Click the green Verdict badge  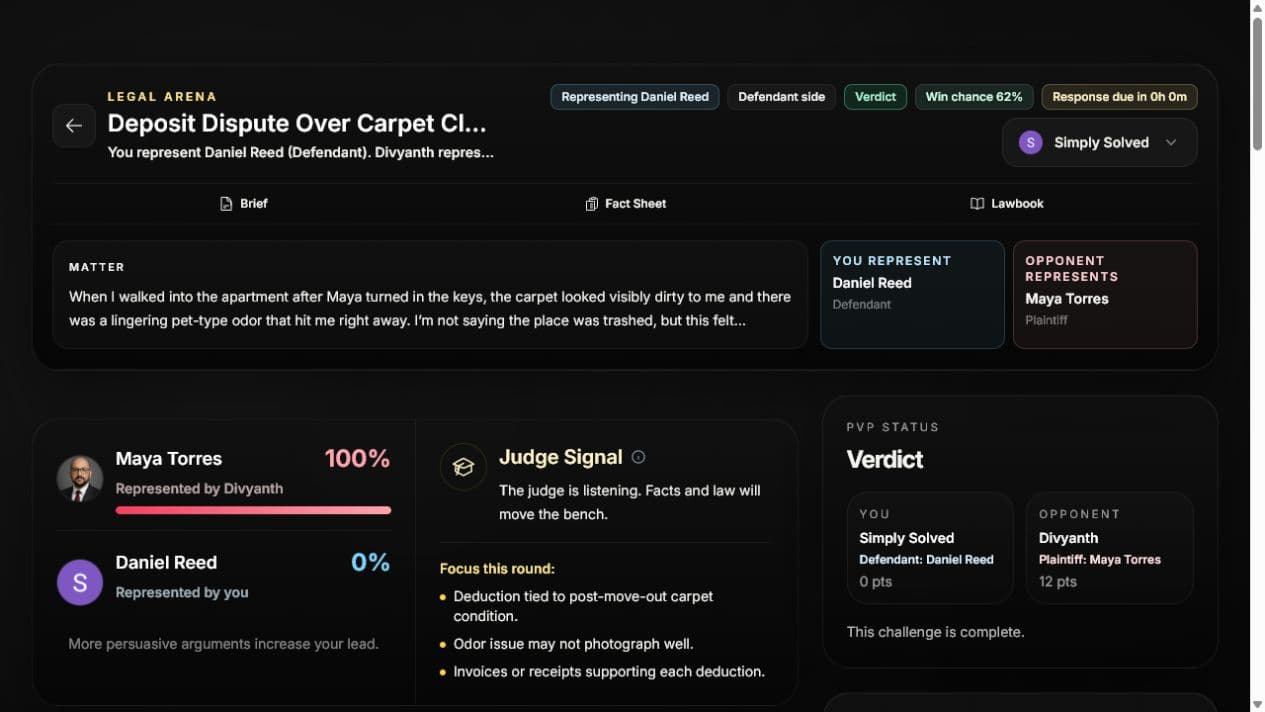coord(876,97)
